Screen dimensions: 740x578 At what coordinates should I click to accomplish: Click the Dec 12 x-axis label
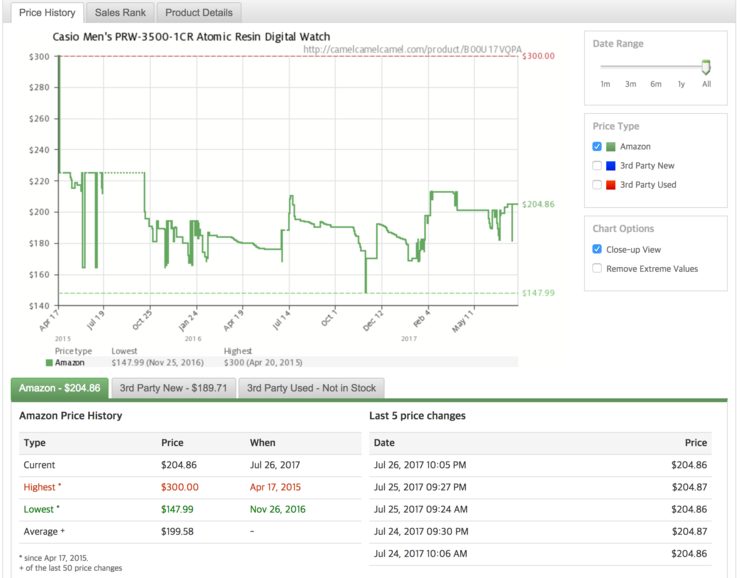[374, 320]
